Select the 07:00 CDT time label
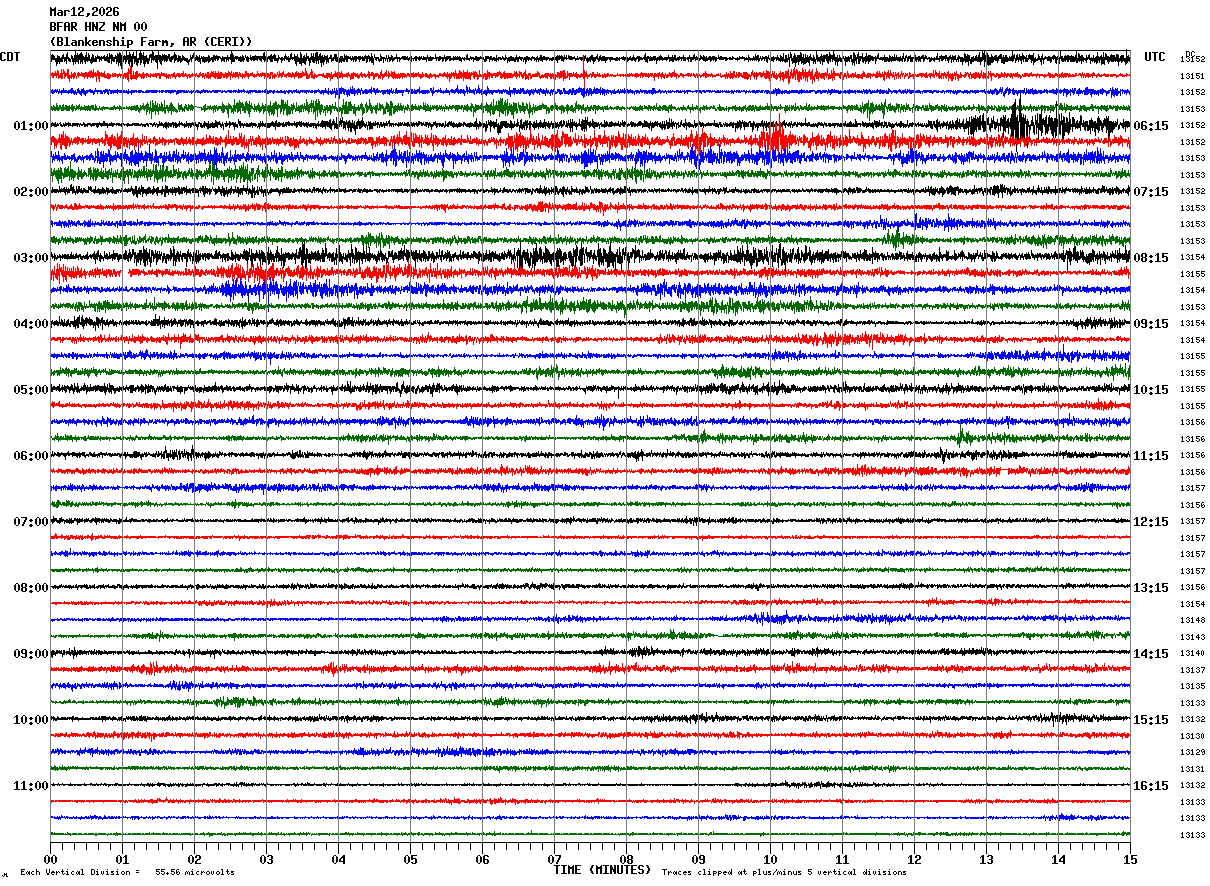 click(x=31, y=522)
